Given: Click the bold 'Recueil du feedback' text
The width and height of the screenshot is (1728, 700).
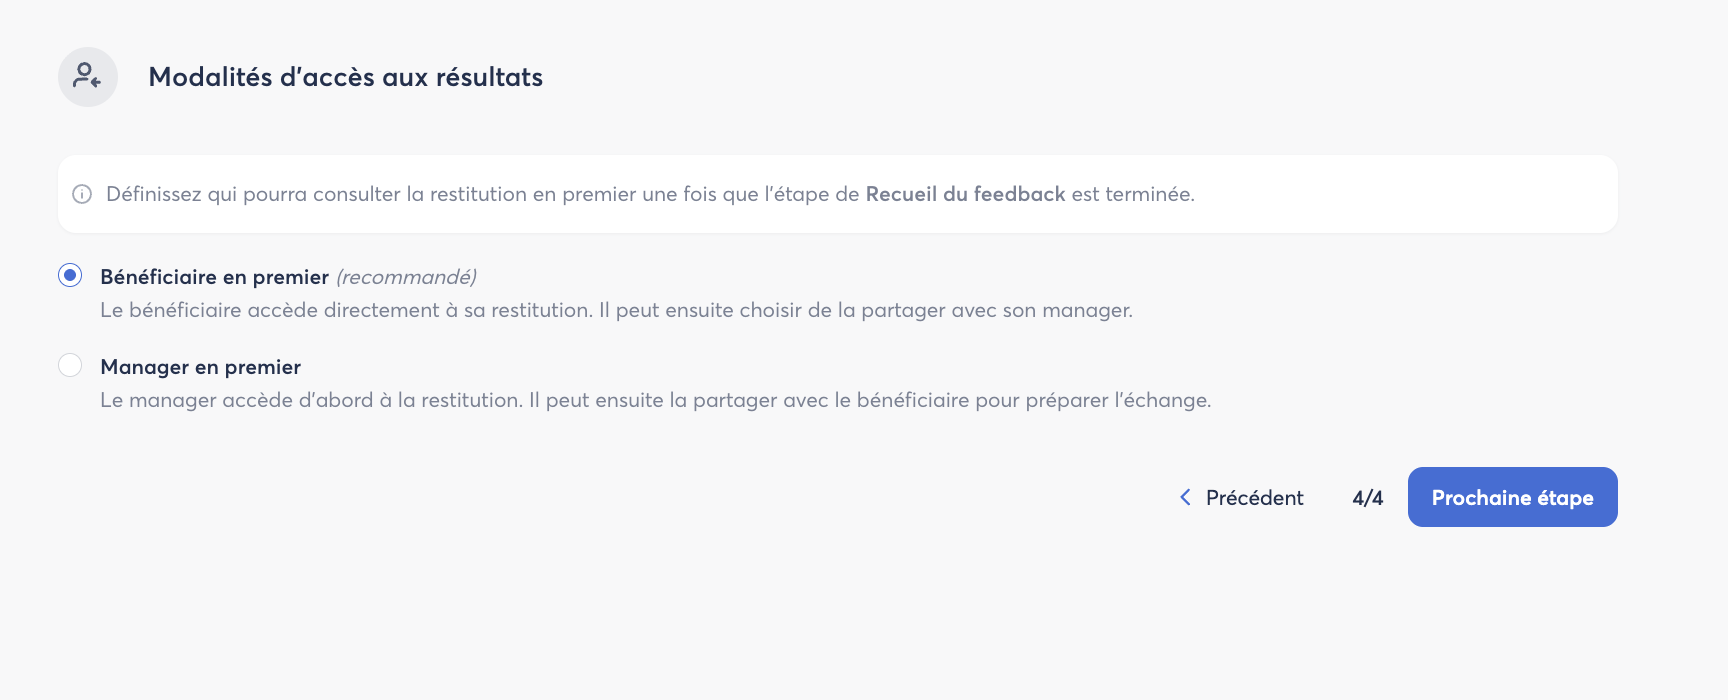Looking at the screenshot, I should [965, 194].
